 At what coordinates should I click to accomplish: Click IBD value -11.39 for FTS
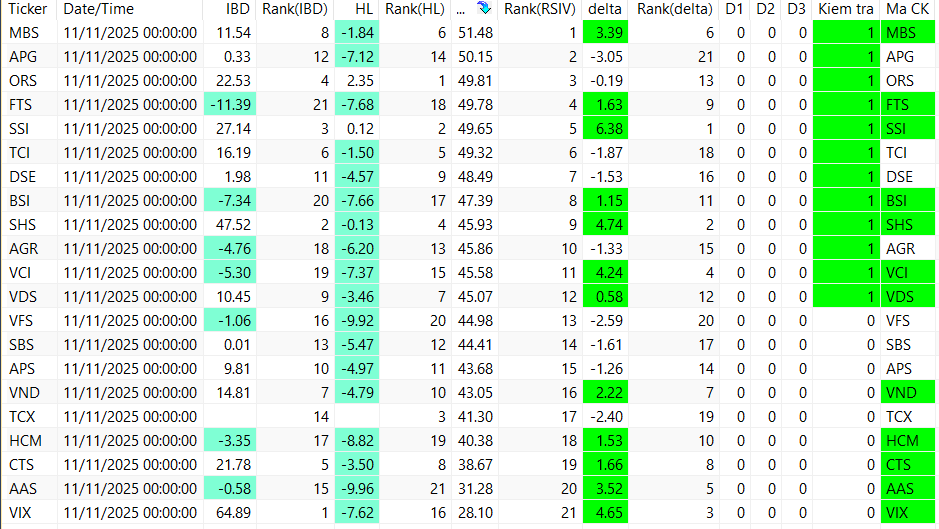(230, 105)
